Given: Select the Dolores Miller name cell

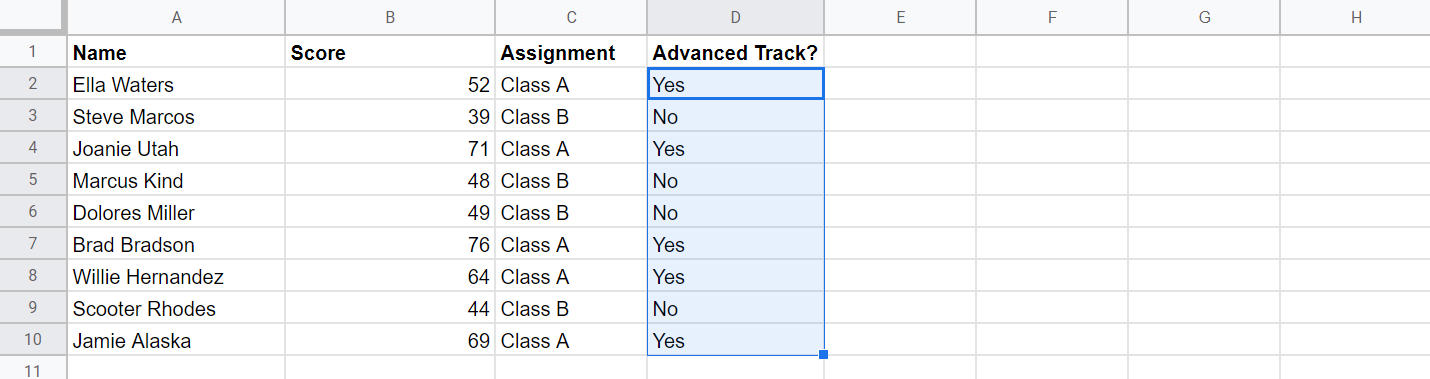Looking at the screenshot, I should 176,213.
